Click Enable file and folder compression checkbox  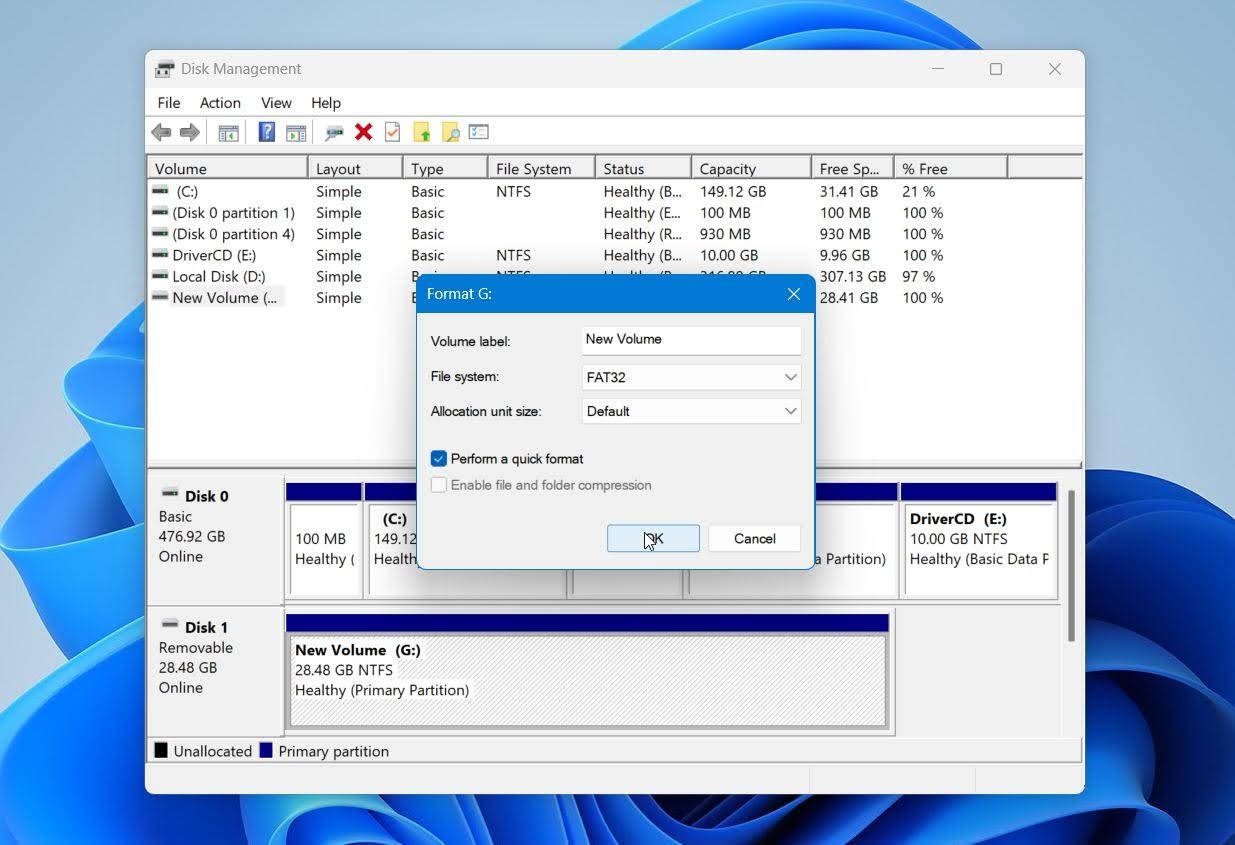(439, 485)
